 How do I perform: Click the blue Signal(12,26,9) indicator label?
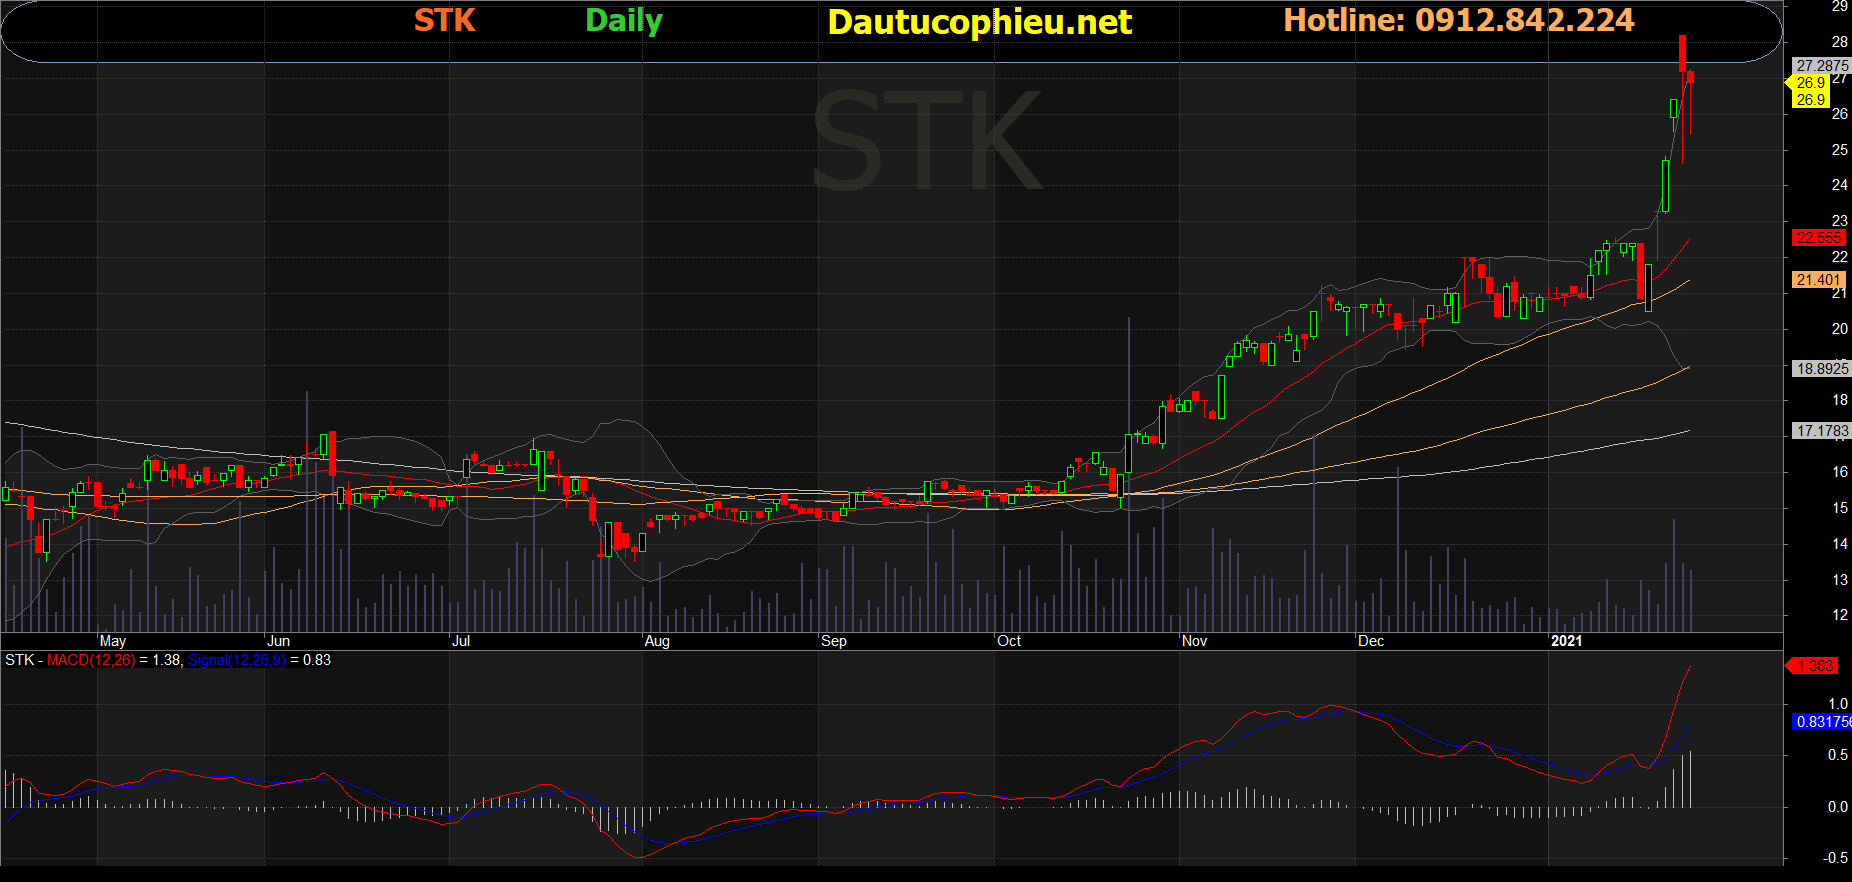(x=236, y=660)
